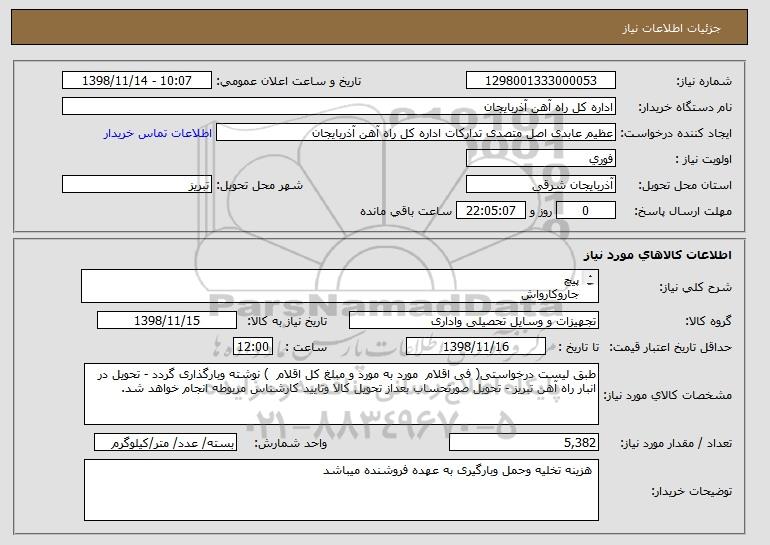
Task: Click the شماره نیاز field 1298001333000053
Action: [541, 81]
